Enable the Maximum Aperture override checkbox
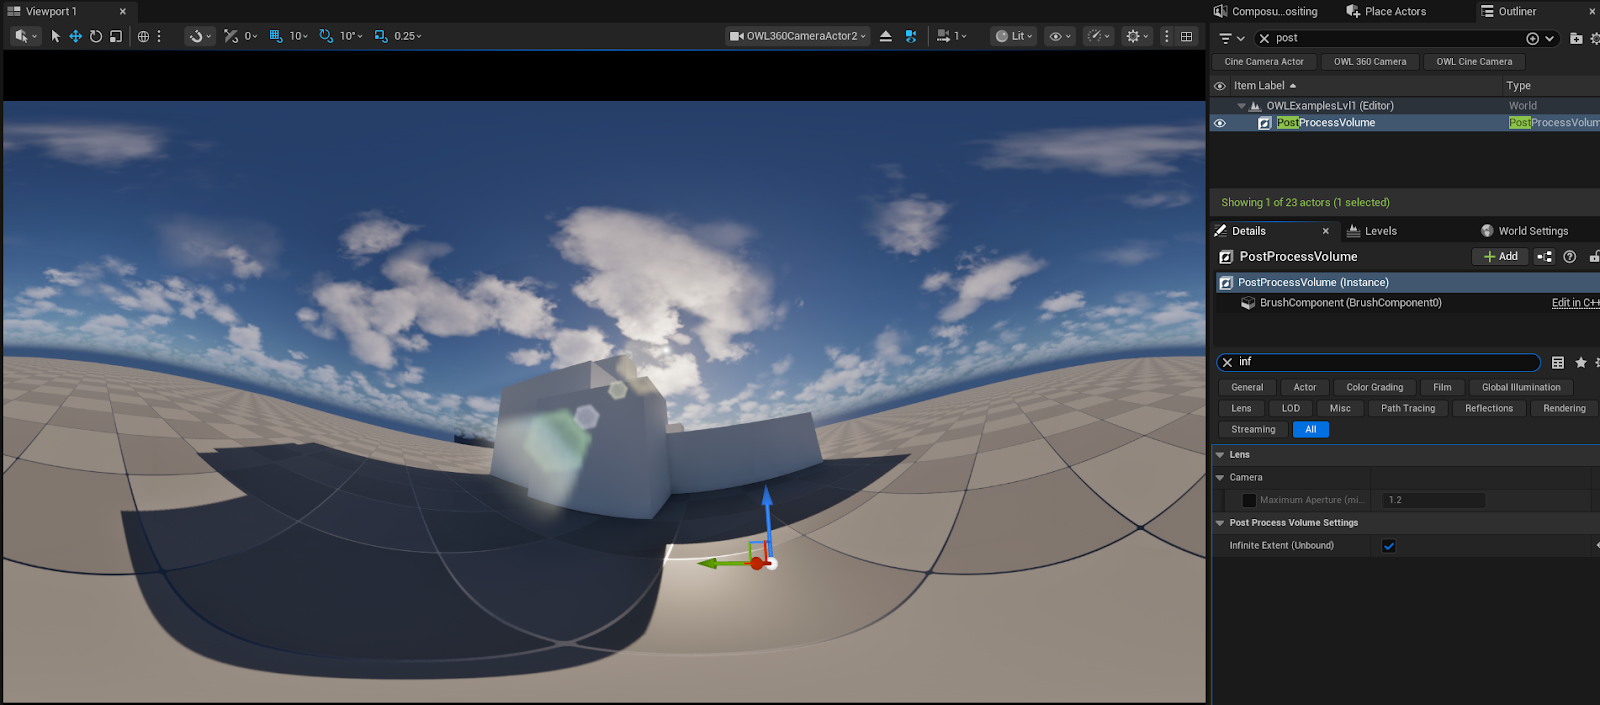 click(1249, 500)
